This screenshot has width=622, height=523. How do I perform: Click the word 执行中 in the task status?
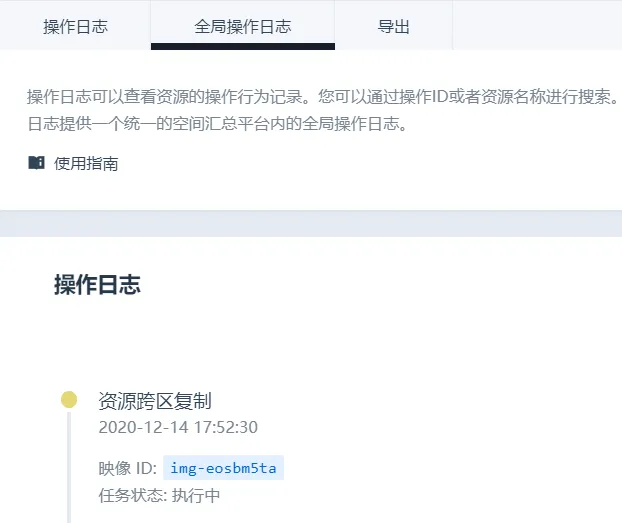(196, 495)
